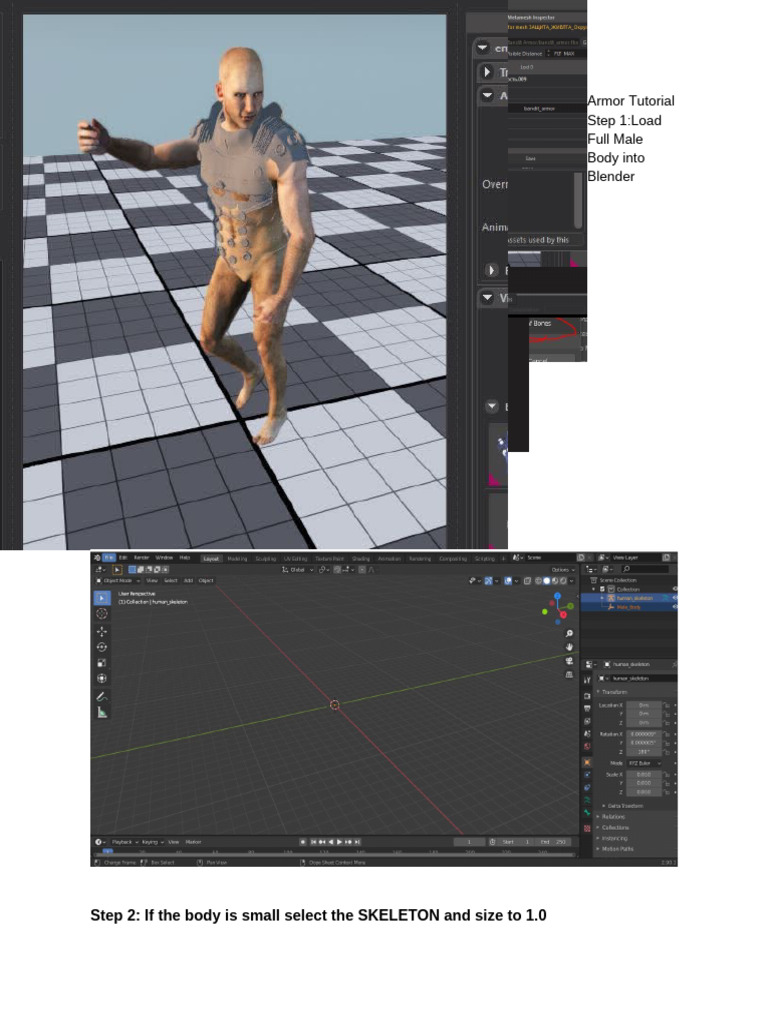Toggle the lock next to Location X

click(x=667, y=705)
